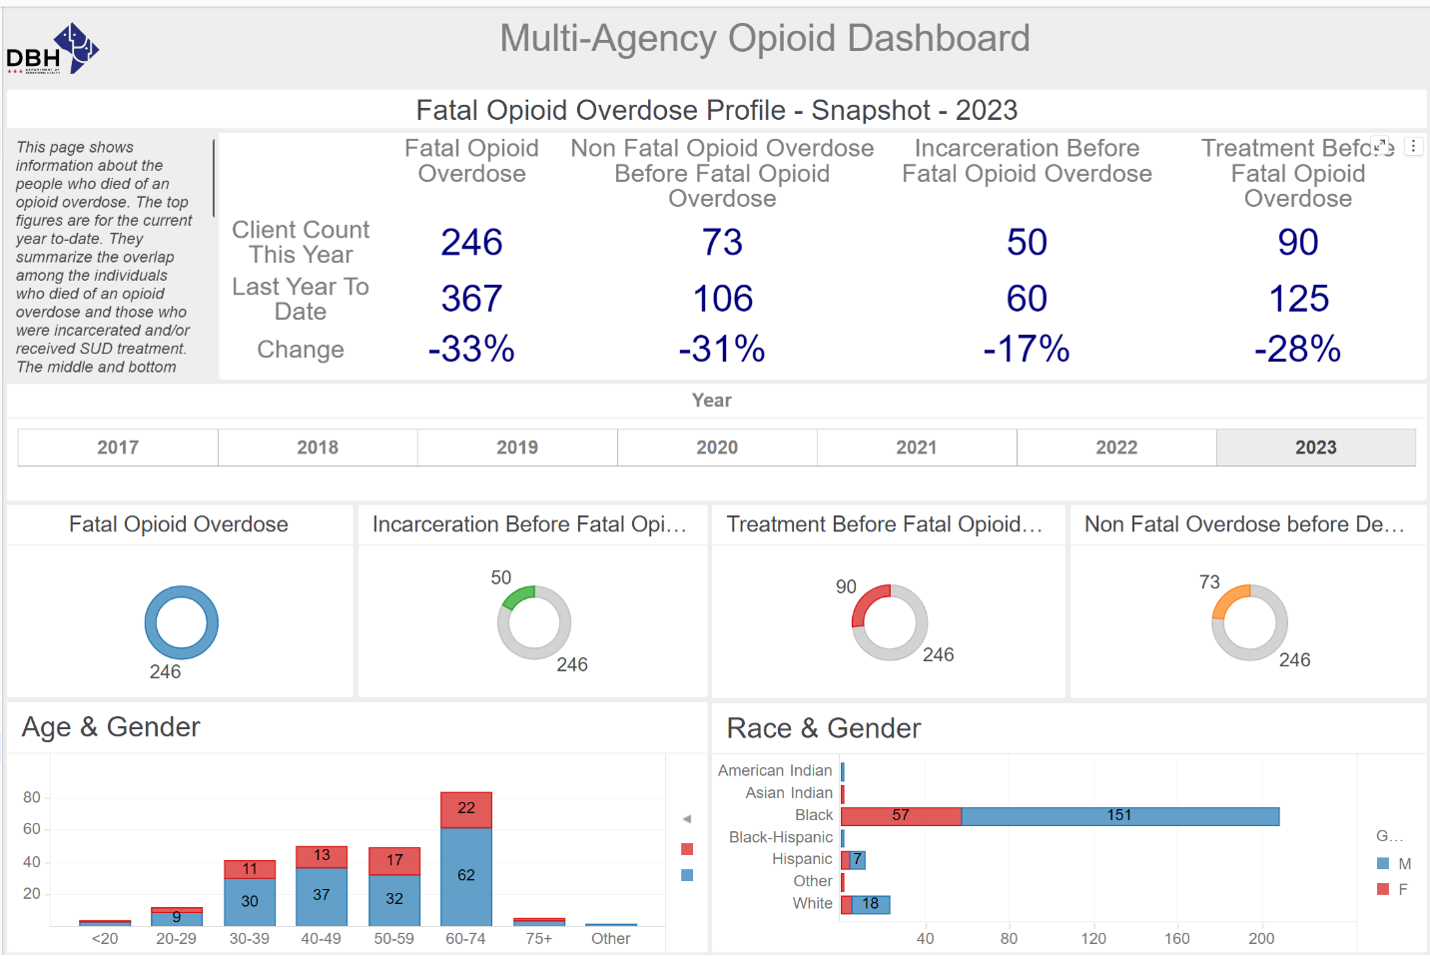Select 2019 in the Year slicer
Screen dimensions: 1430x959
tap(516, 447)
